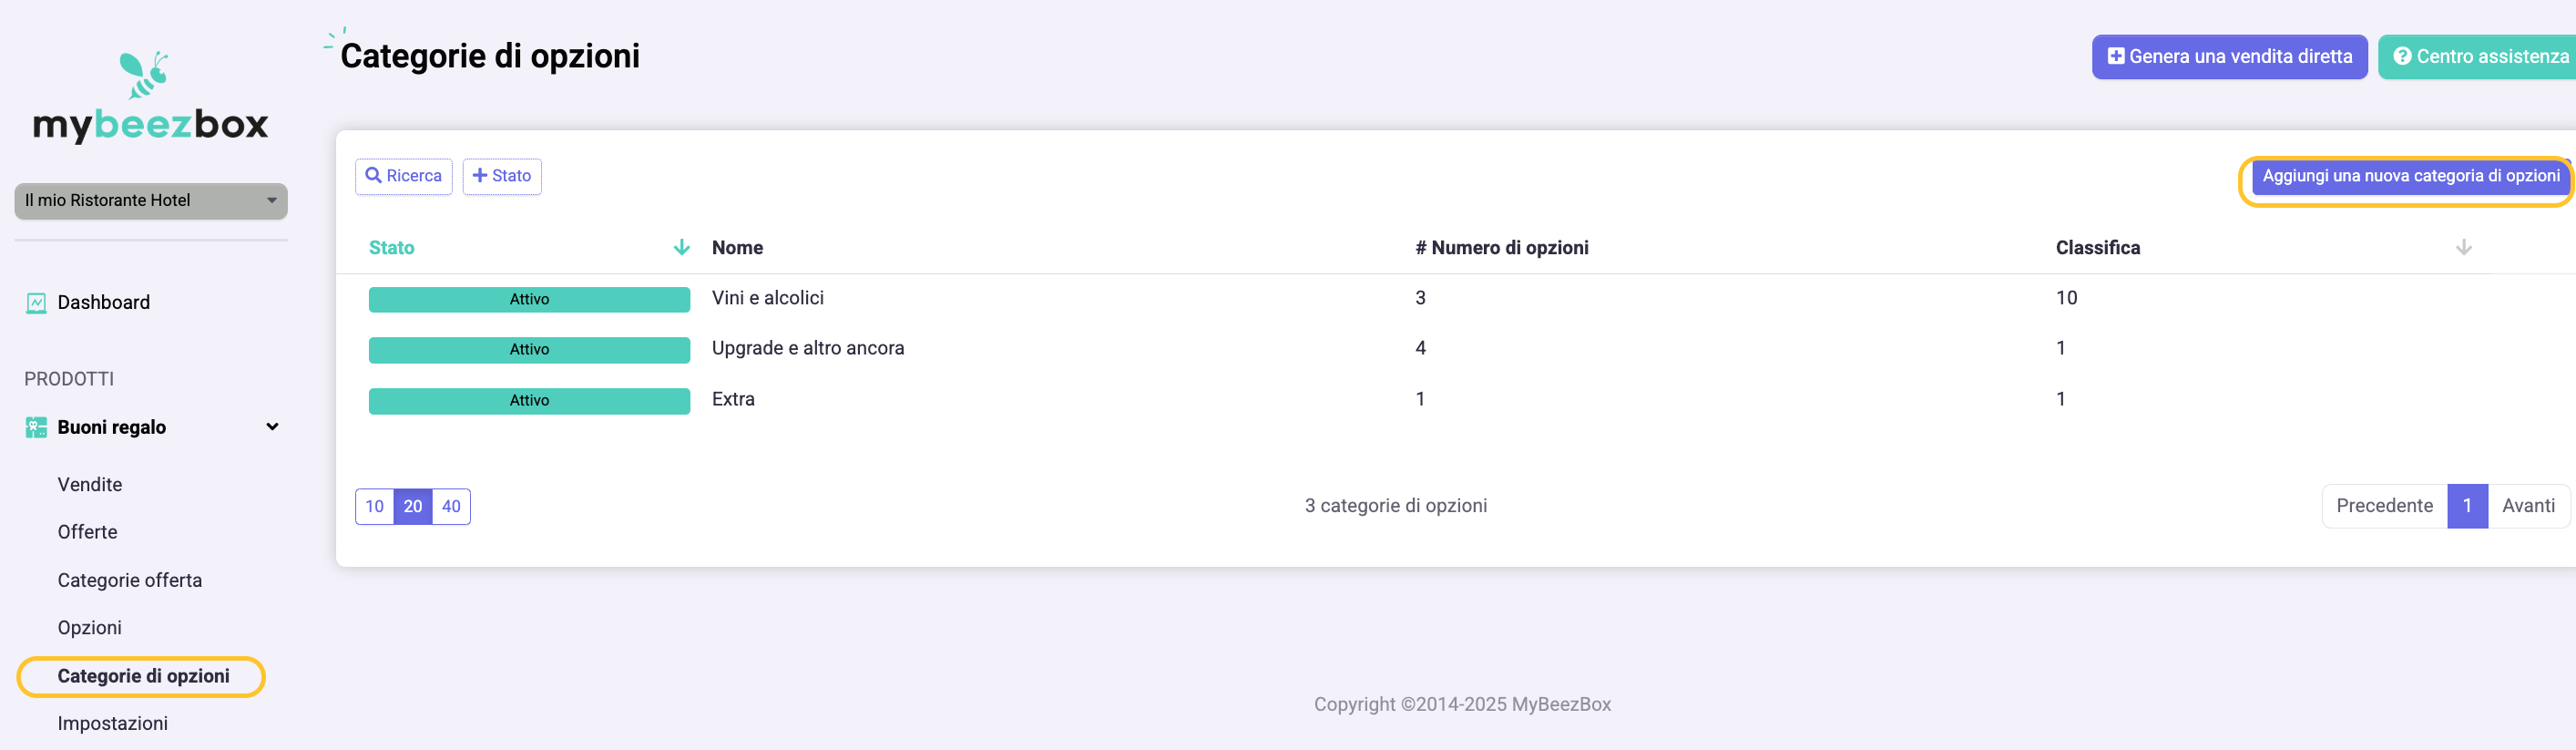Image resolution: width=2576 pixels, height=750 pixels.
Task: Click the Buoni regalo gift icon
Action: click(37, 428)
